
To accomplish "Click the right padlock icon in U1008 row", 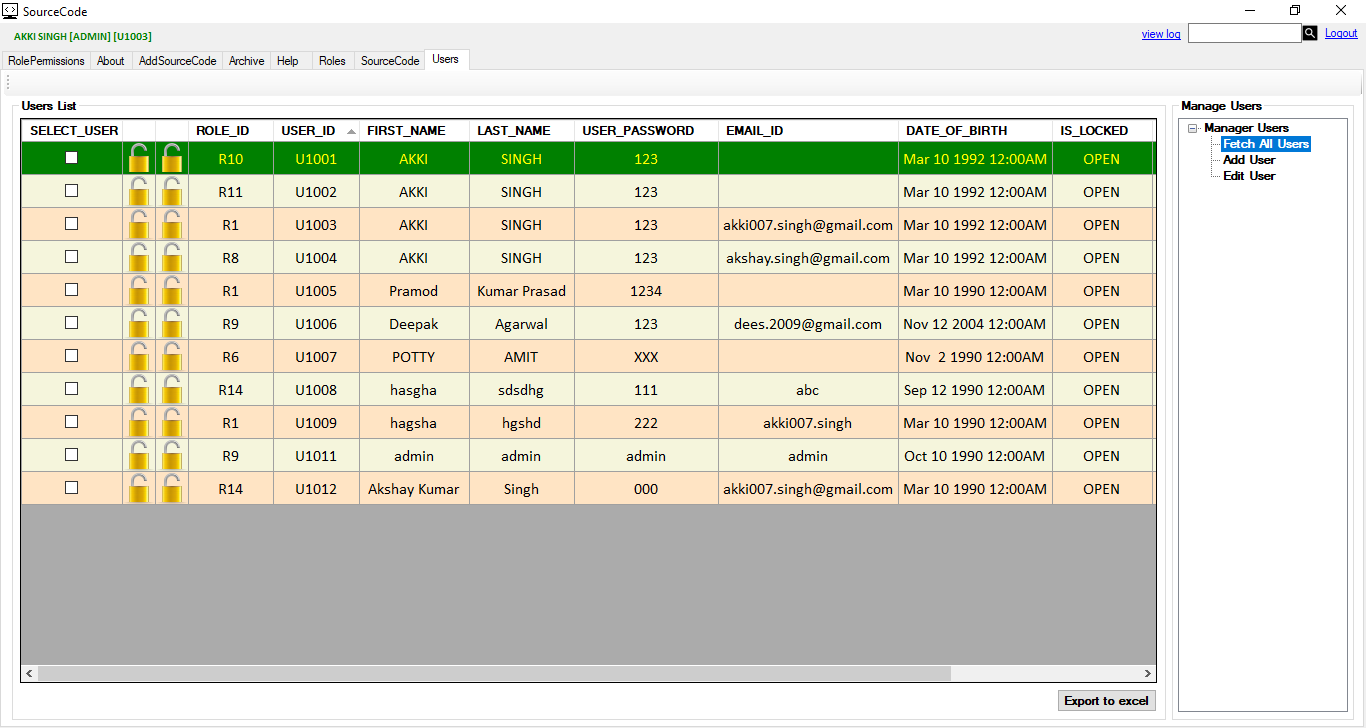I will [x=172, y=389].
